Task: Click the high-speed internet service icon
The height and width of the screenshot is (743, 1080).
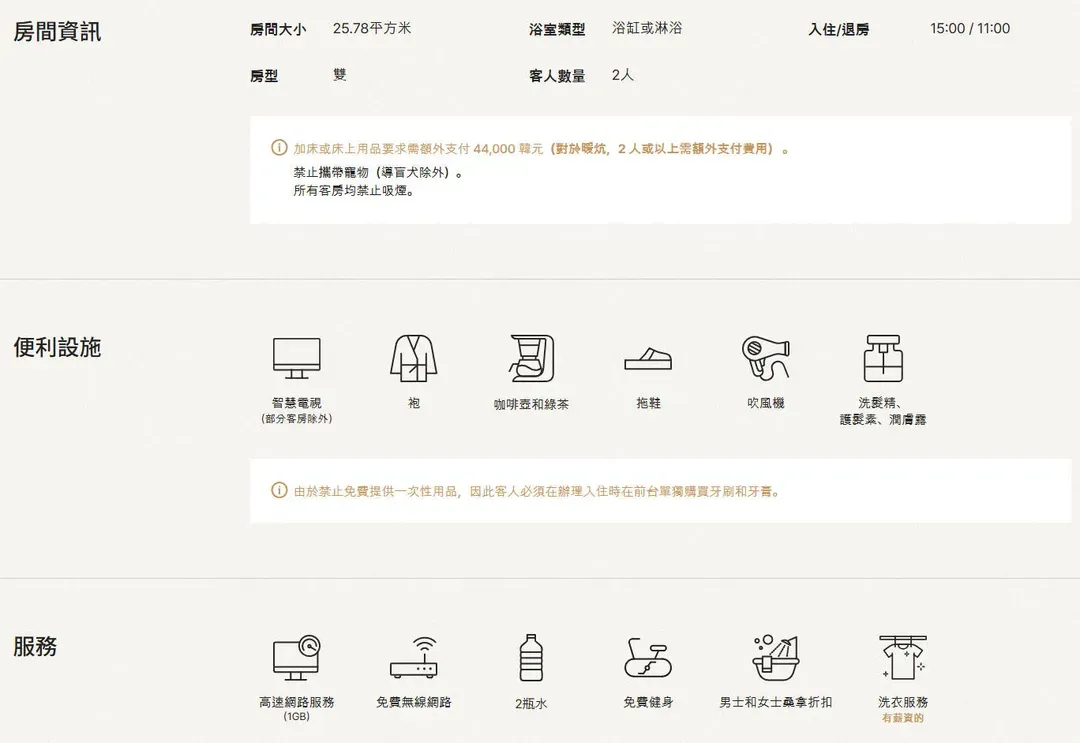Action: pos(297,657)
